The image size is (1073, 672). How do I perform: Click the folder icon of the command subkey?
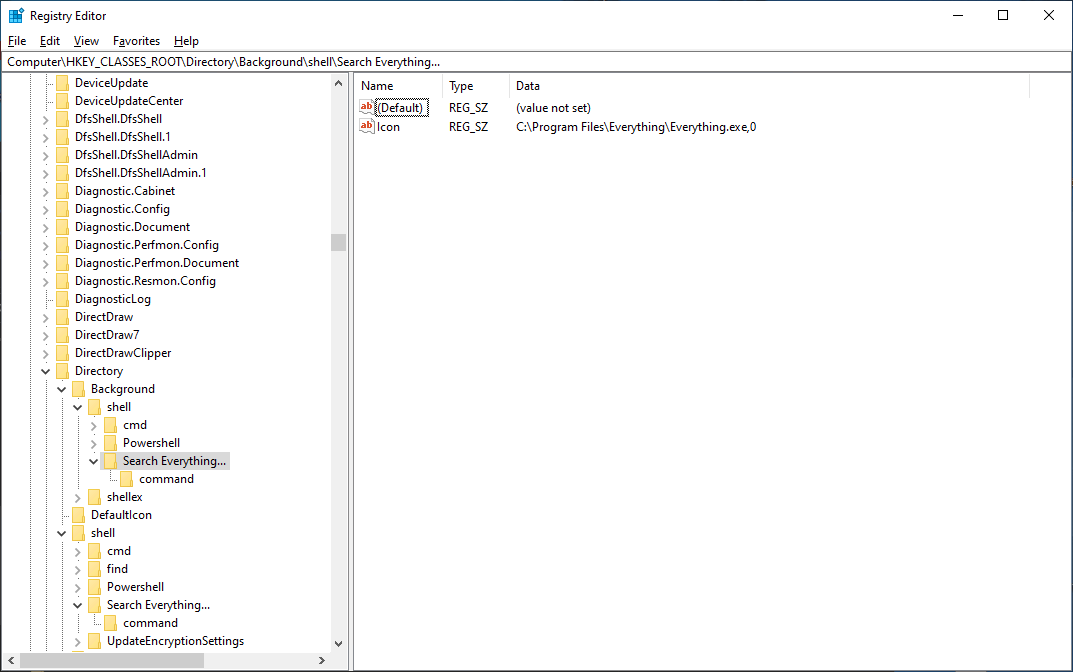click(x=126, y=478)
